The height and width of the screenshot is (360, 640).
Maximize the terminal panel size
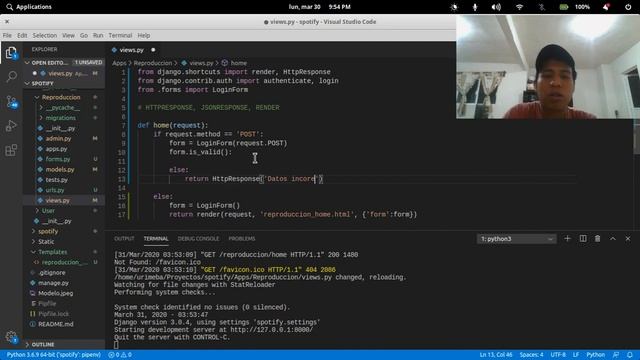(x=613, y=239)
